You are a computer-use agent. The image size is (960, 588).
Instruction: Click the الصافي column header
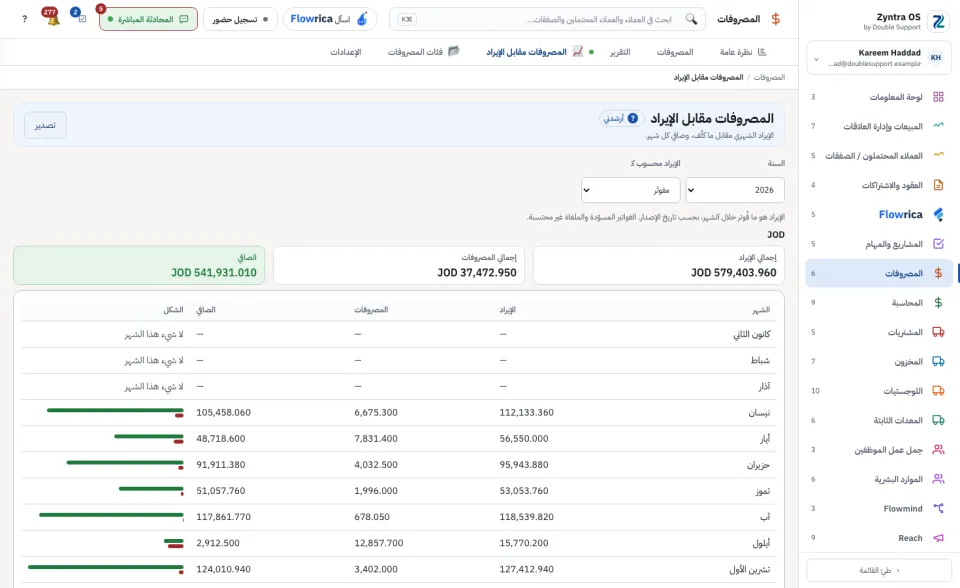206,310
